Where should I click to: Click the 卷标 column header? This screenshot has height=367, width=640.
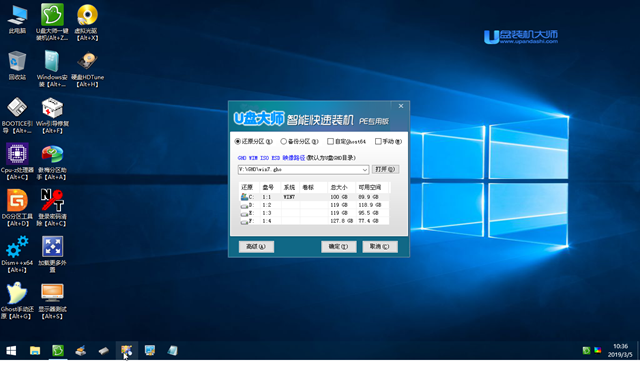[x=313, y=187]
